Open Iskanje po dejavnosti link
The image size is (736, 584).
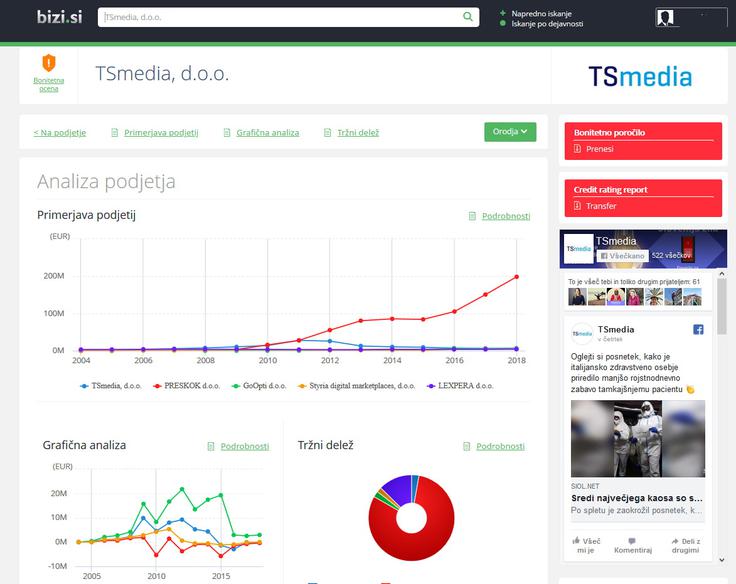547,23
